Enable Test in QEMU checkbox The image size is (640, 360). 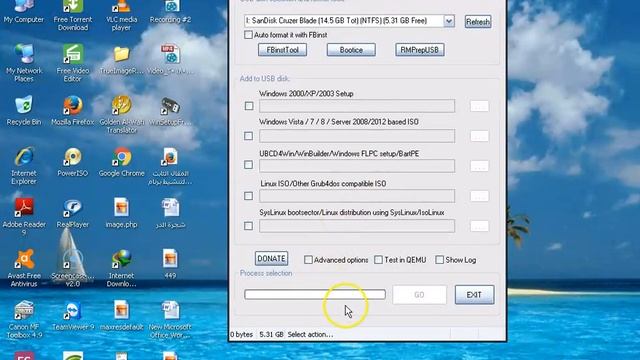tap(378, 260)
